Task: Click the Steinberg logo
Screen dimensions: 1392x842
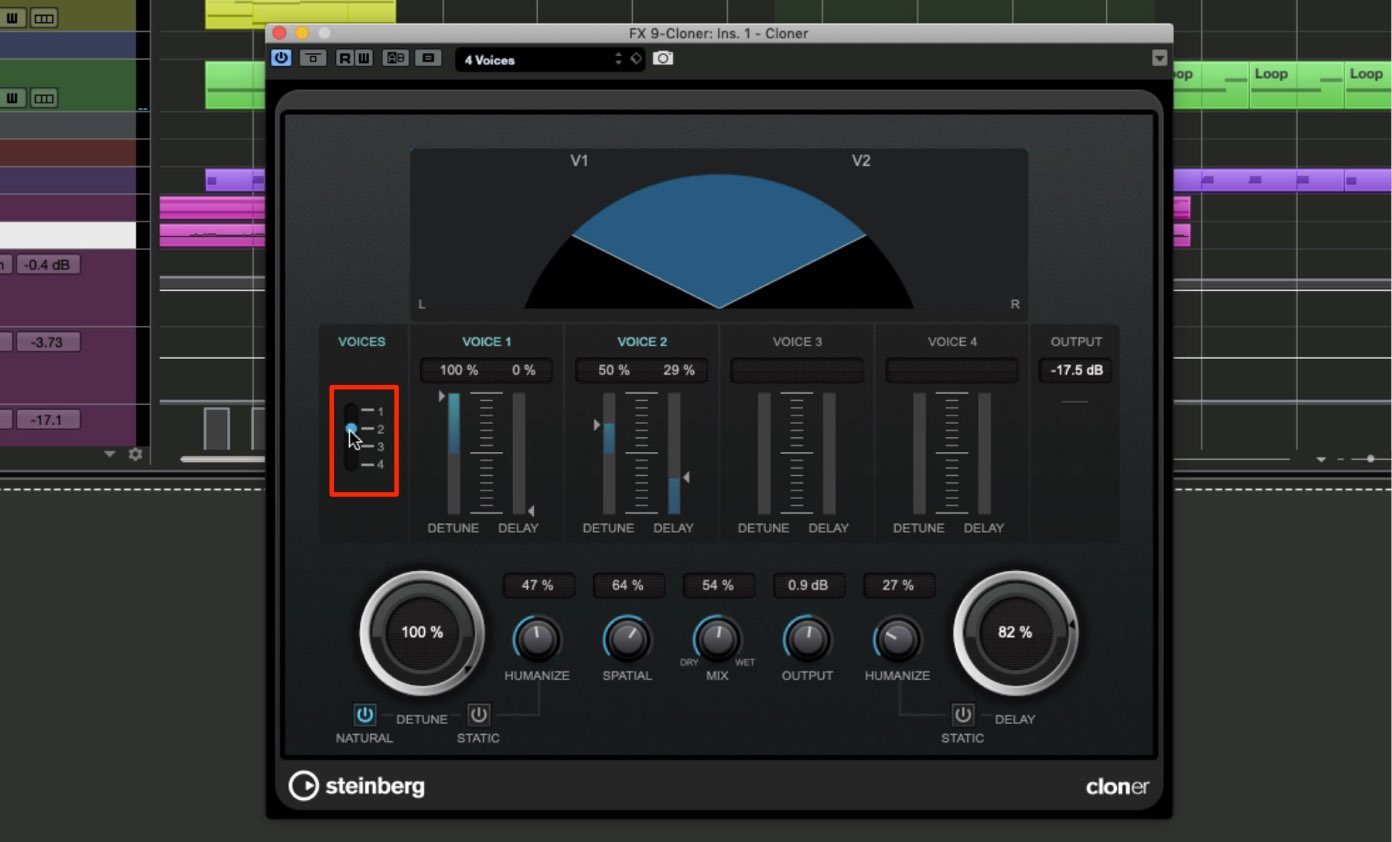Action: (x=356, y=786)
